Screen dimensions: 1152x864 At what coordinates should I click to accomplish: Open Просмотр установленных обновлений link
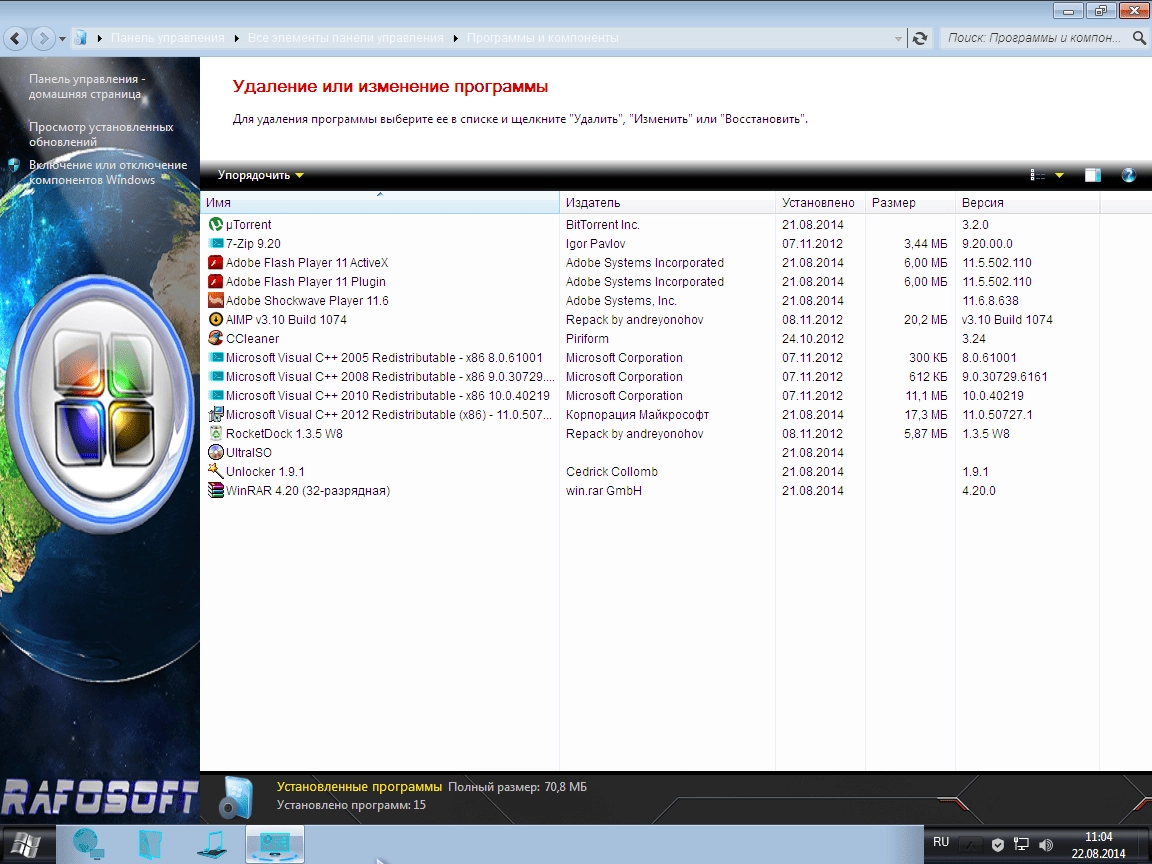coord(101,134)
